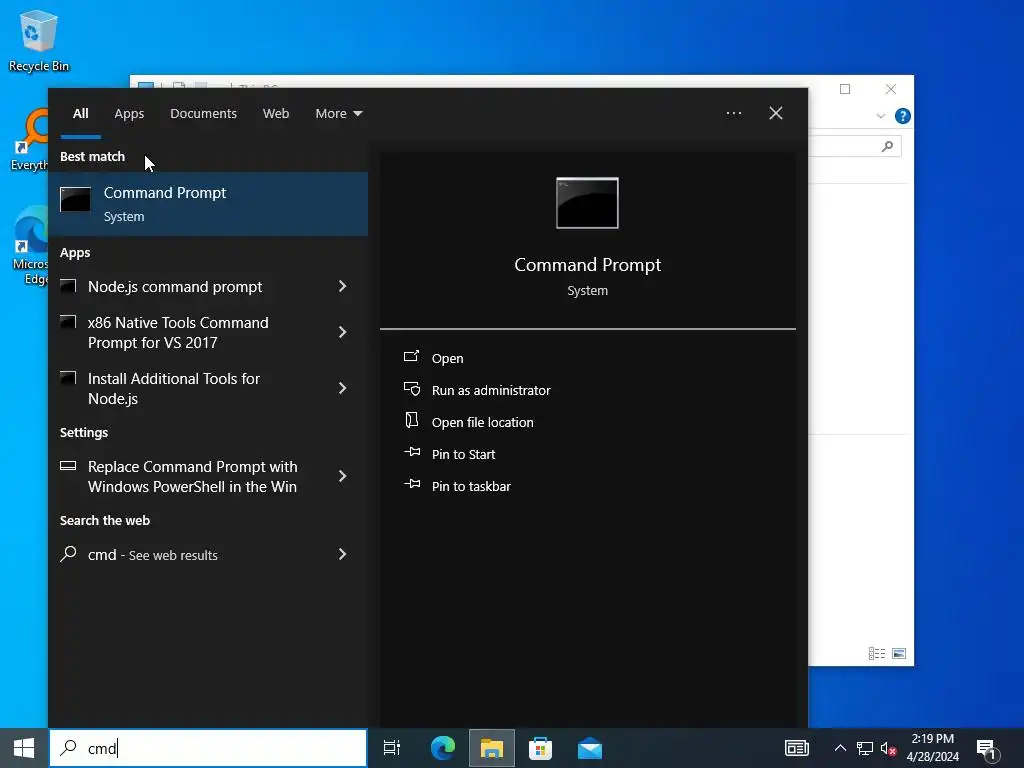Switch to the All search tab
The image size is (1024, 768).
pyautogui.click(x=80, y=114)
